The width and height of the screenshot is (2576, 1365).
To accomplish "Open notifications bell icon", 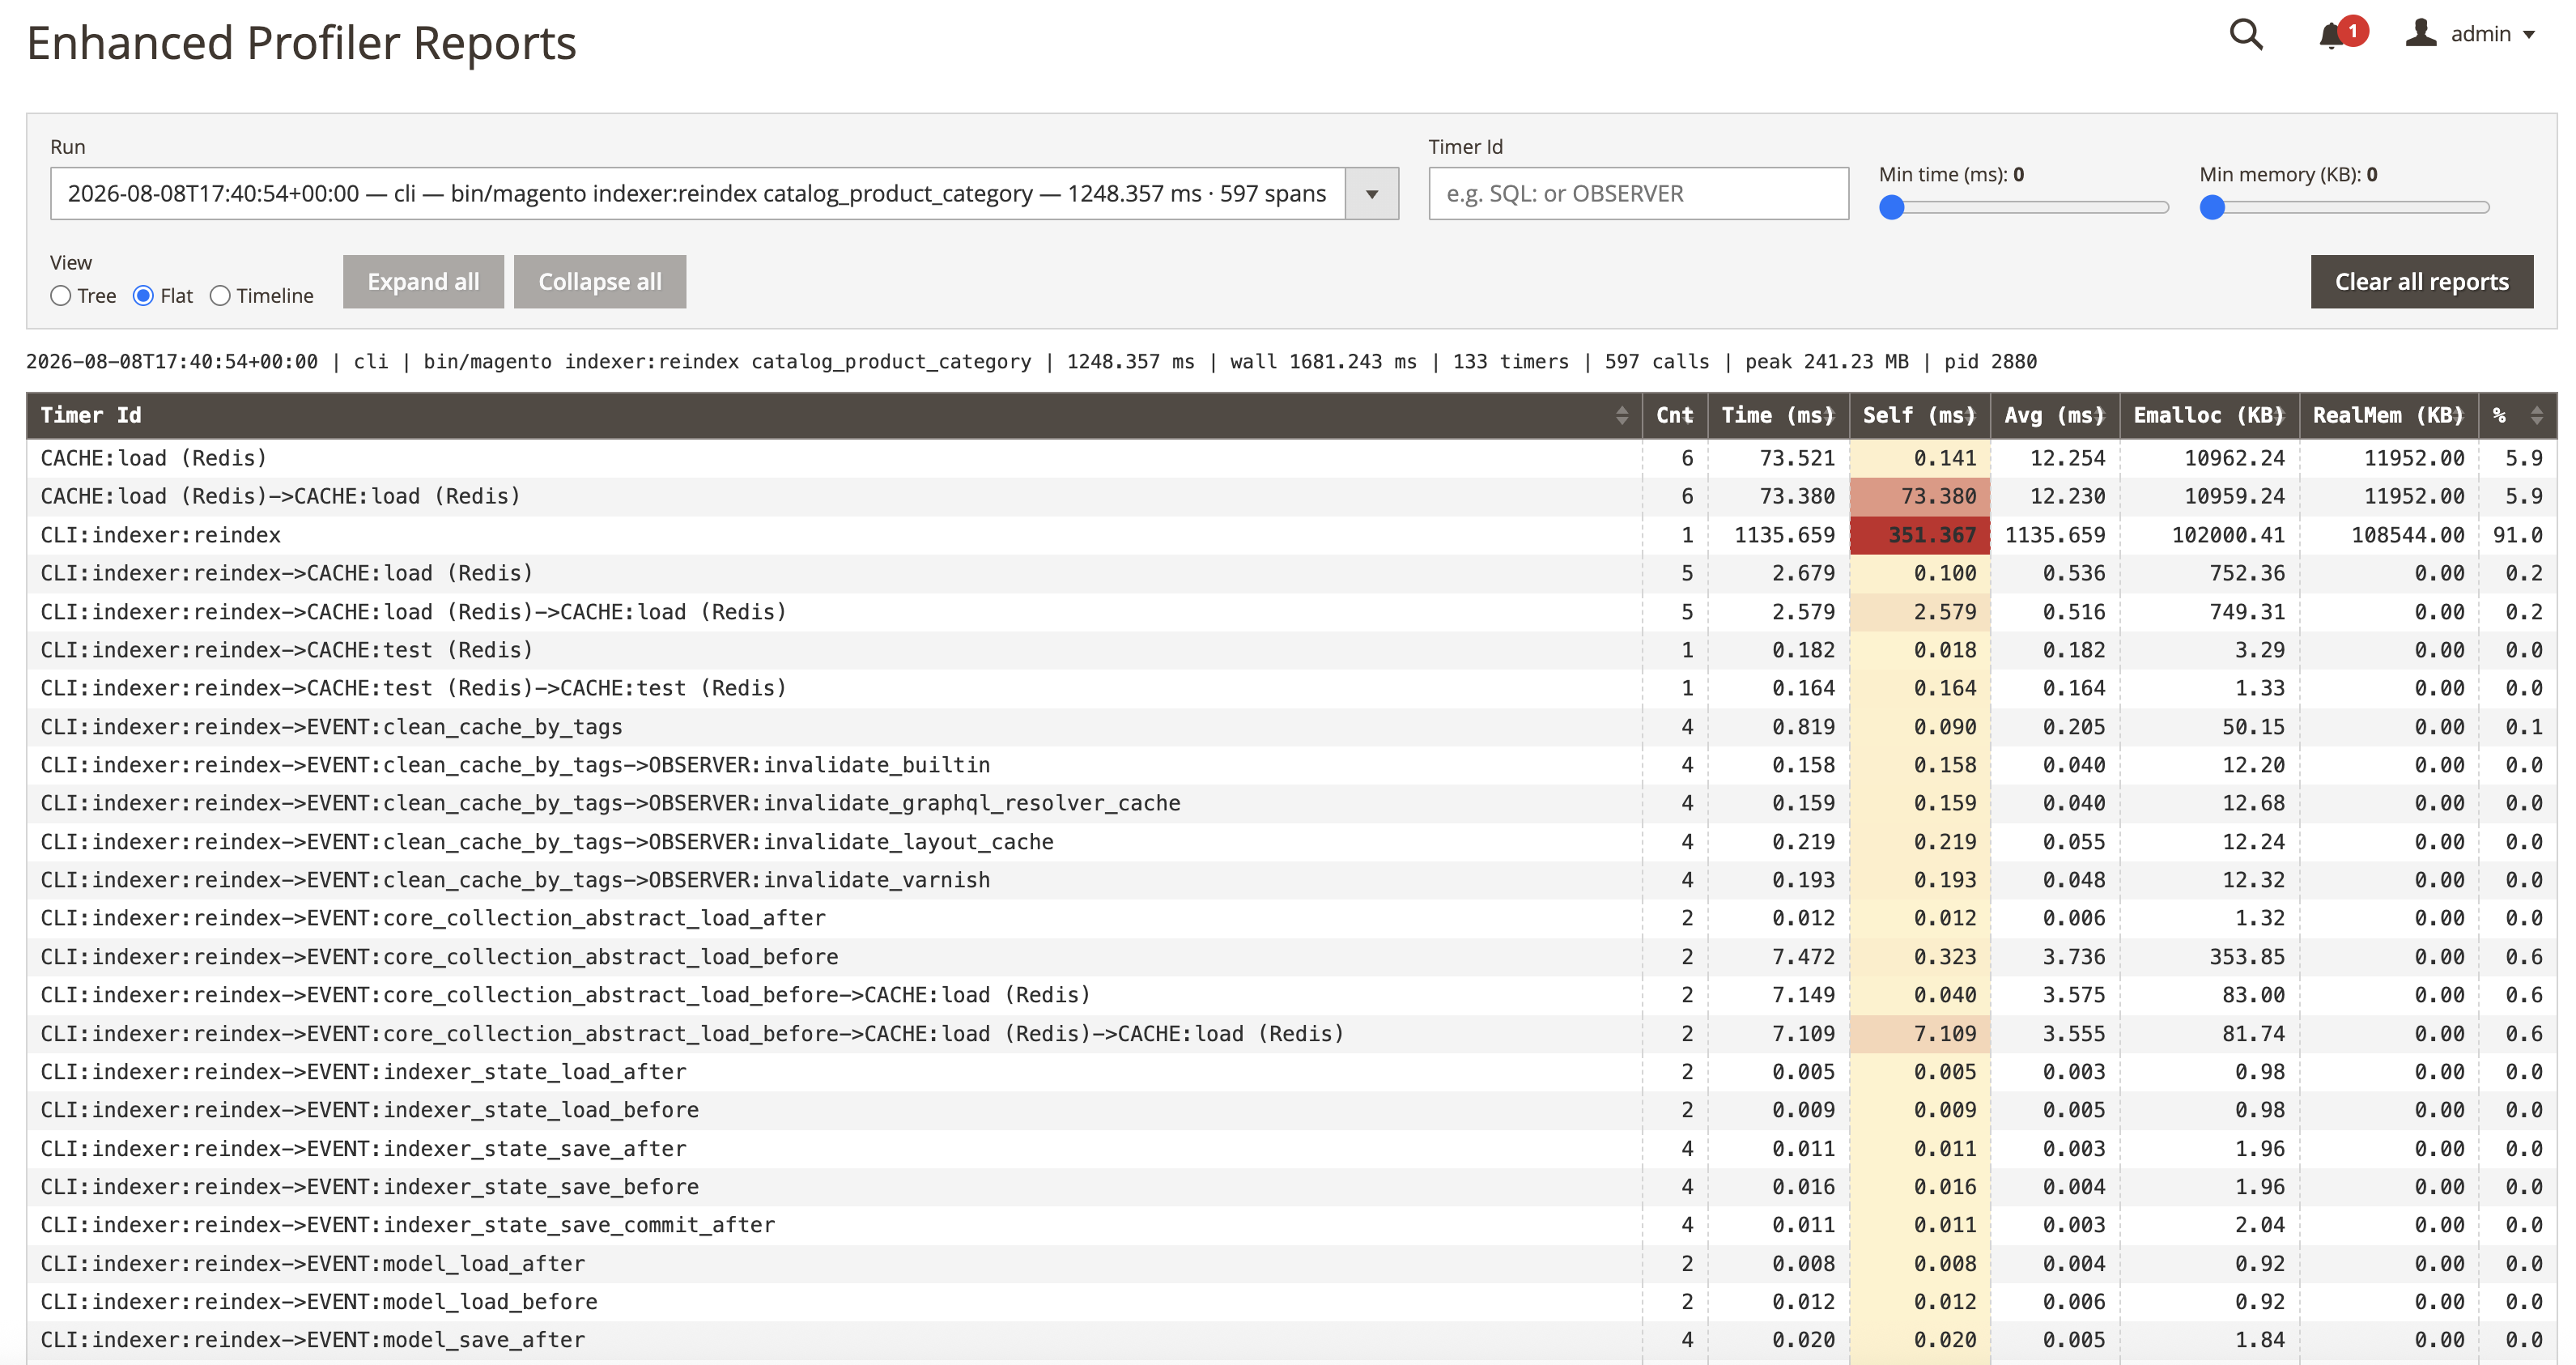I will point(2331,37).
